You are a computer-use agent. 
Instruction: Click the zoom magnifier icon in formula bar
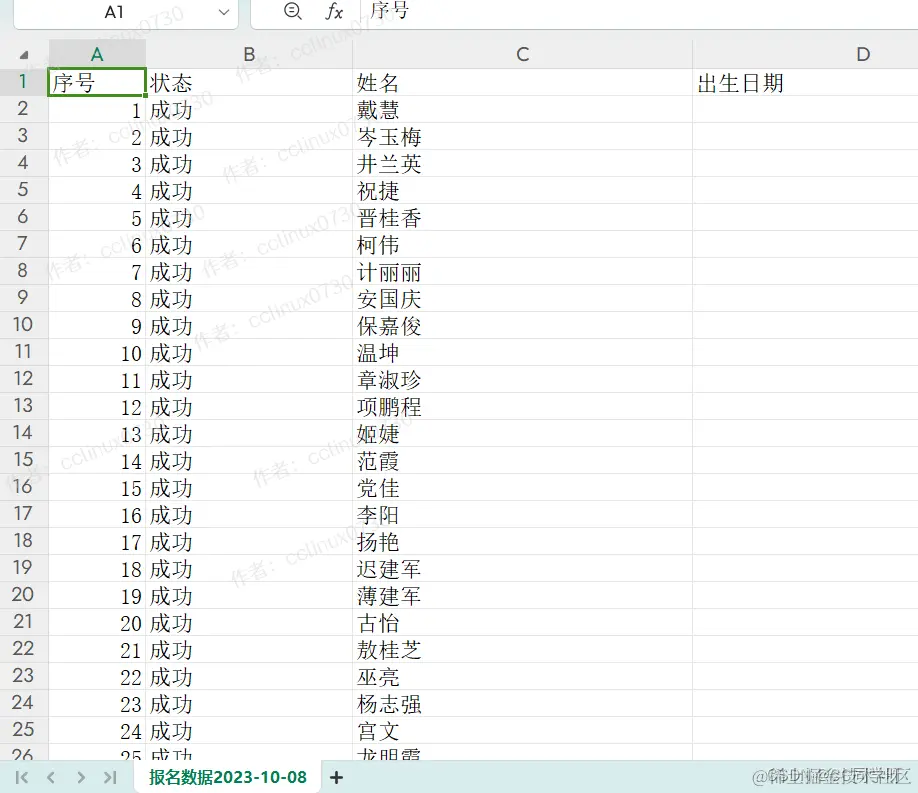[292, 11]
